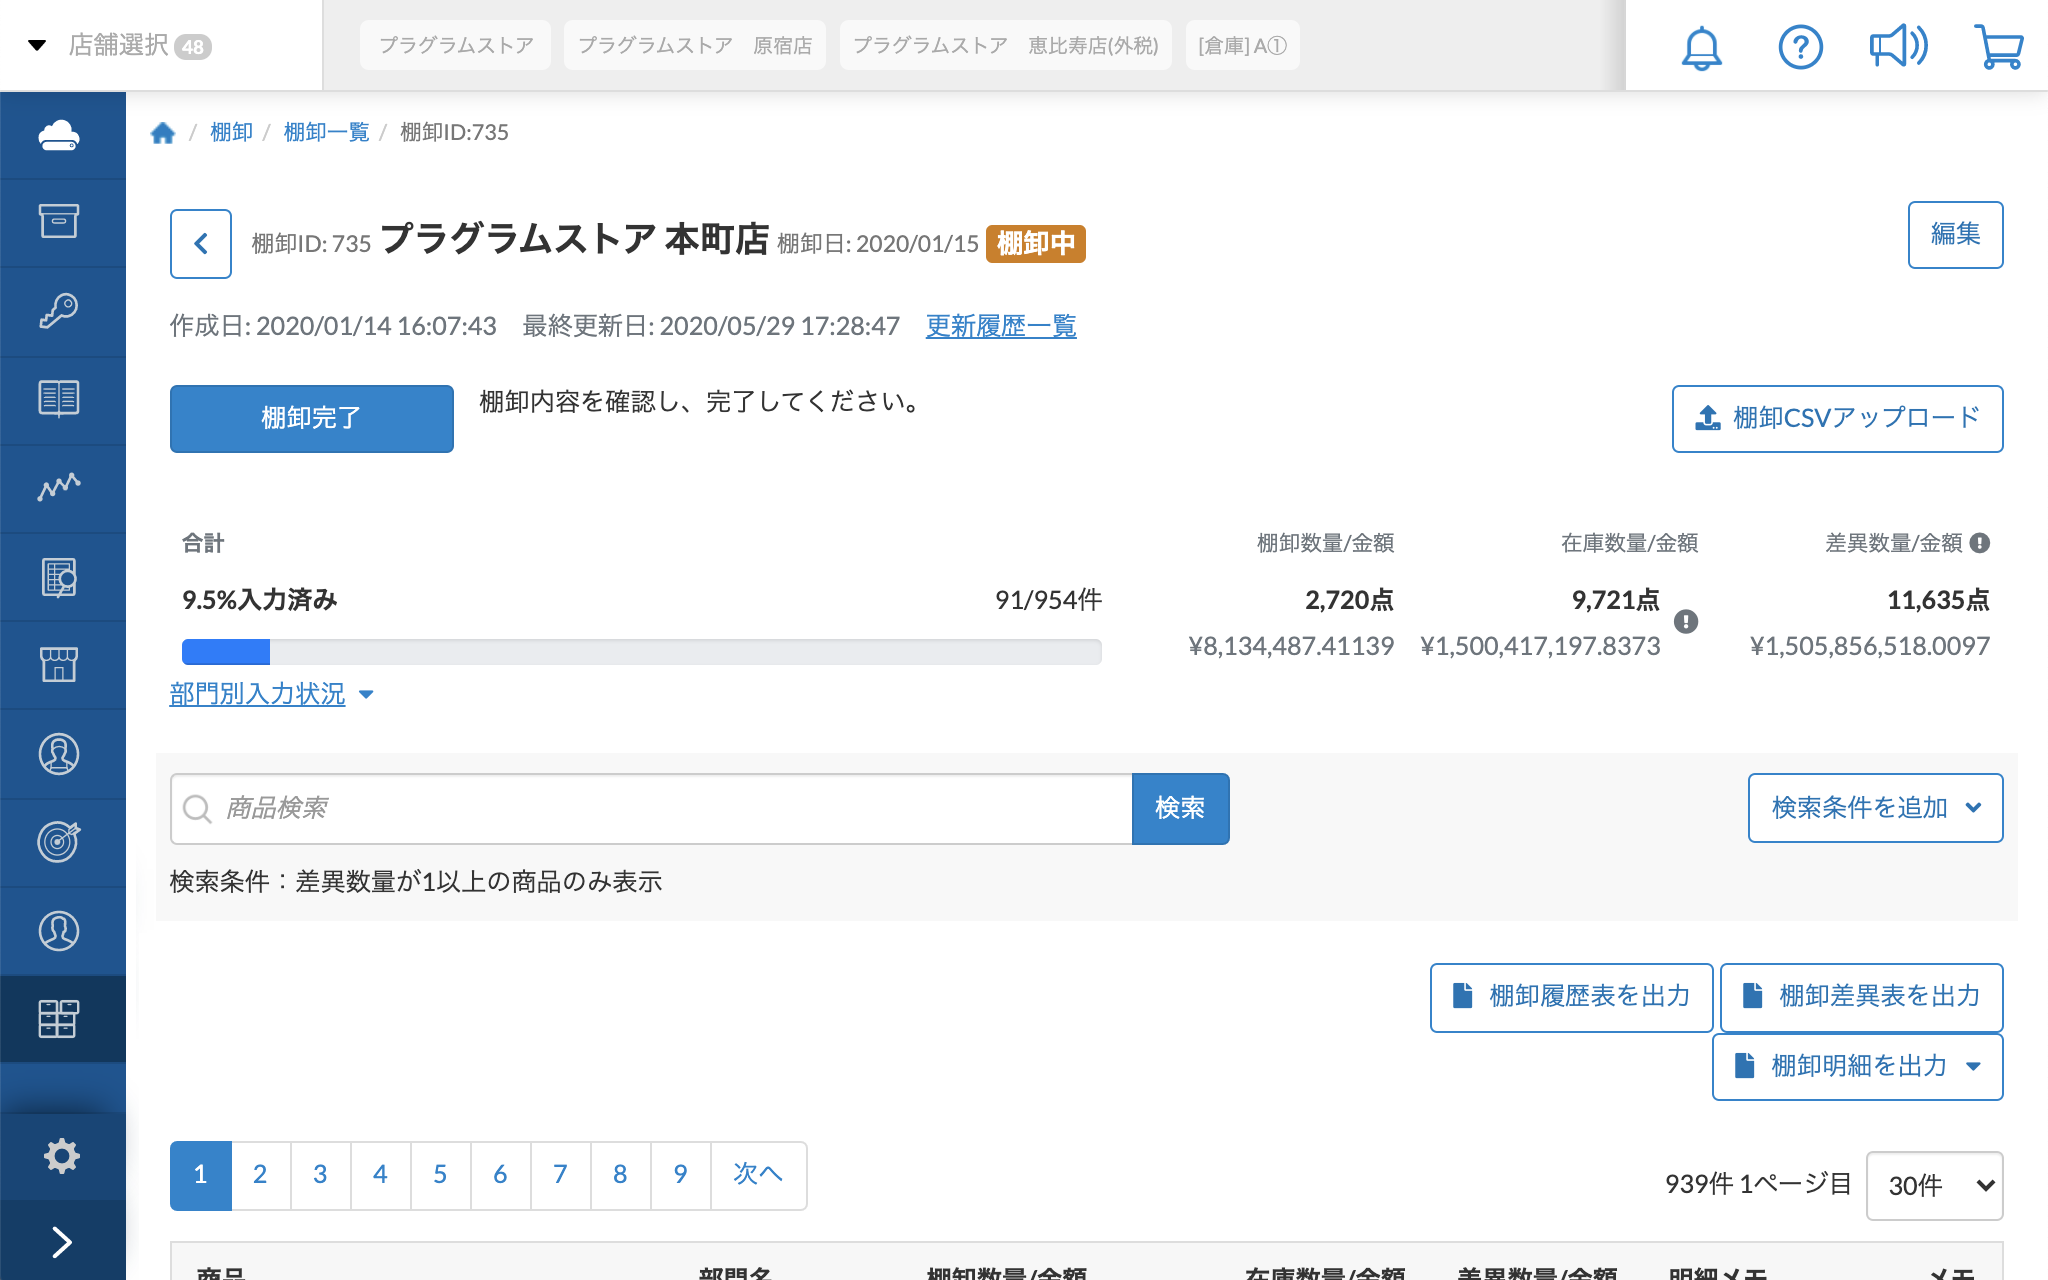Expand 部門別入力状況 section

pos(270,694)
